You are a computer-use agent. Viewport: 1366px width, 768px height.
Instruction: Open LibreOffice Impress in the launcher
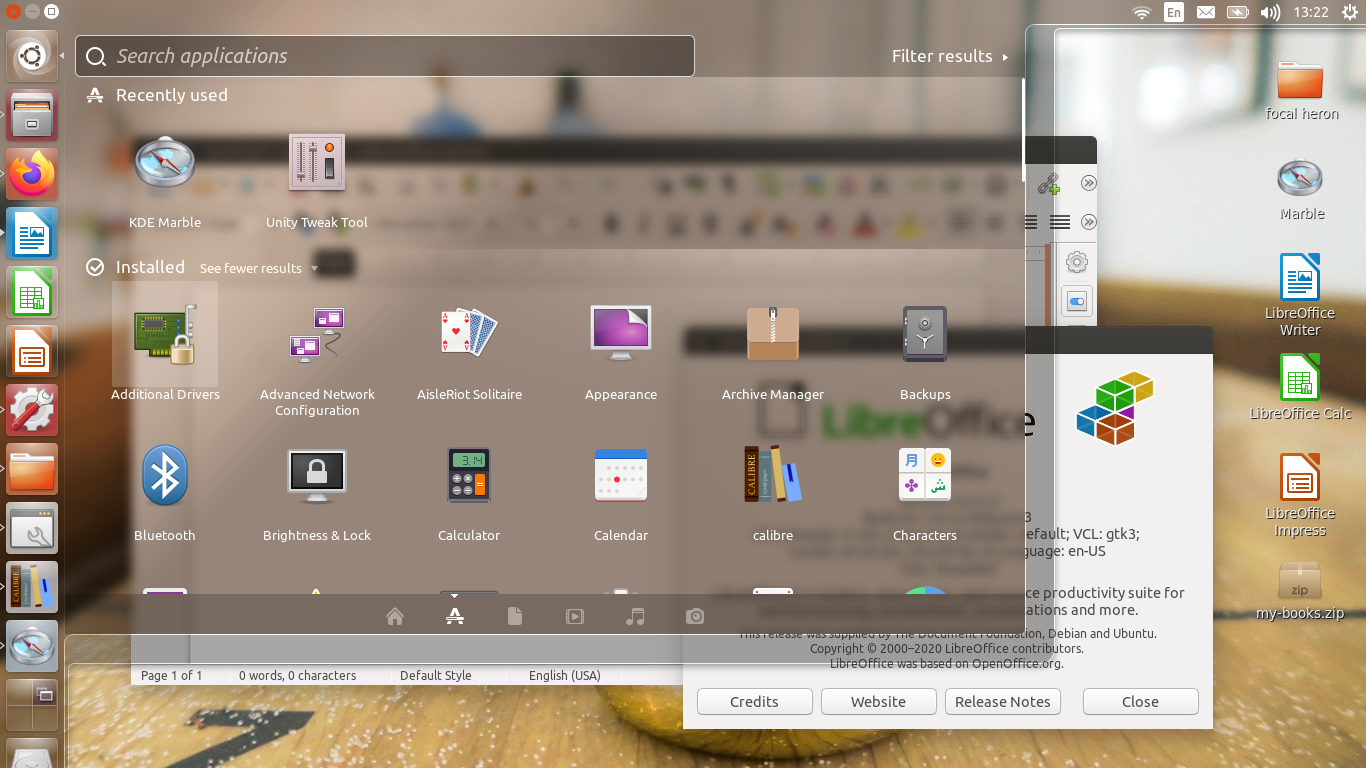click(33, 350)
